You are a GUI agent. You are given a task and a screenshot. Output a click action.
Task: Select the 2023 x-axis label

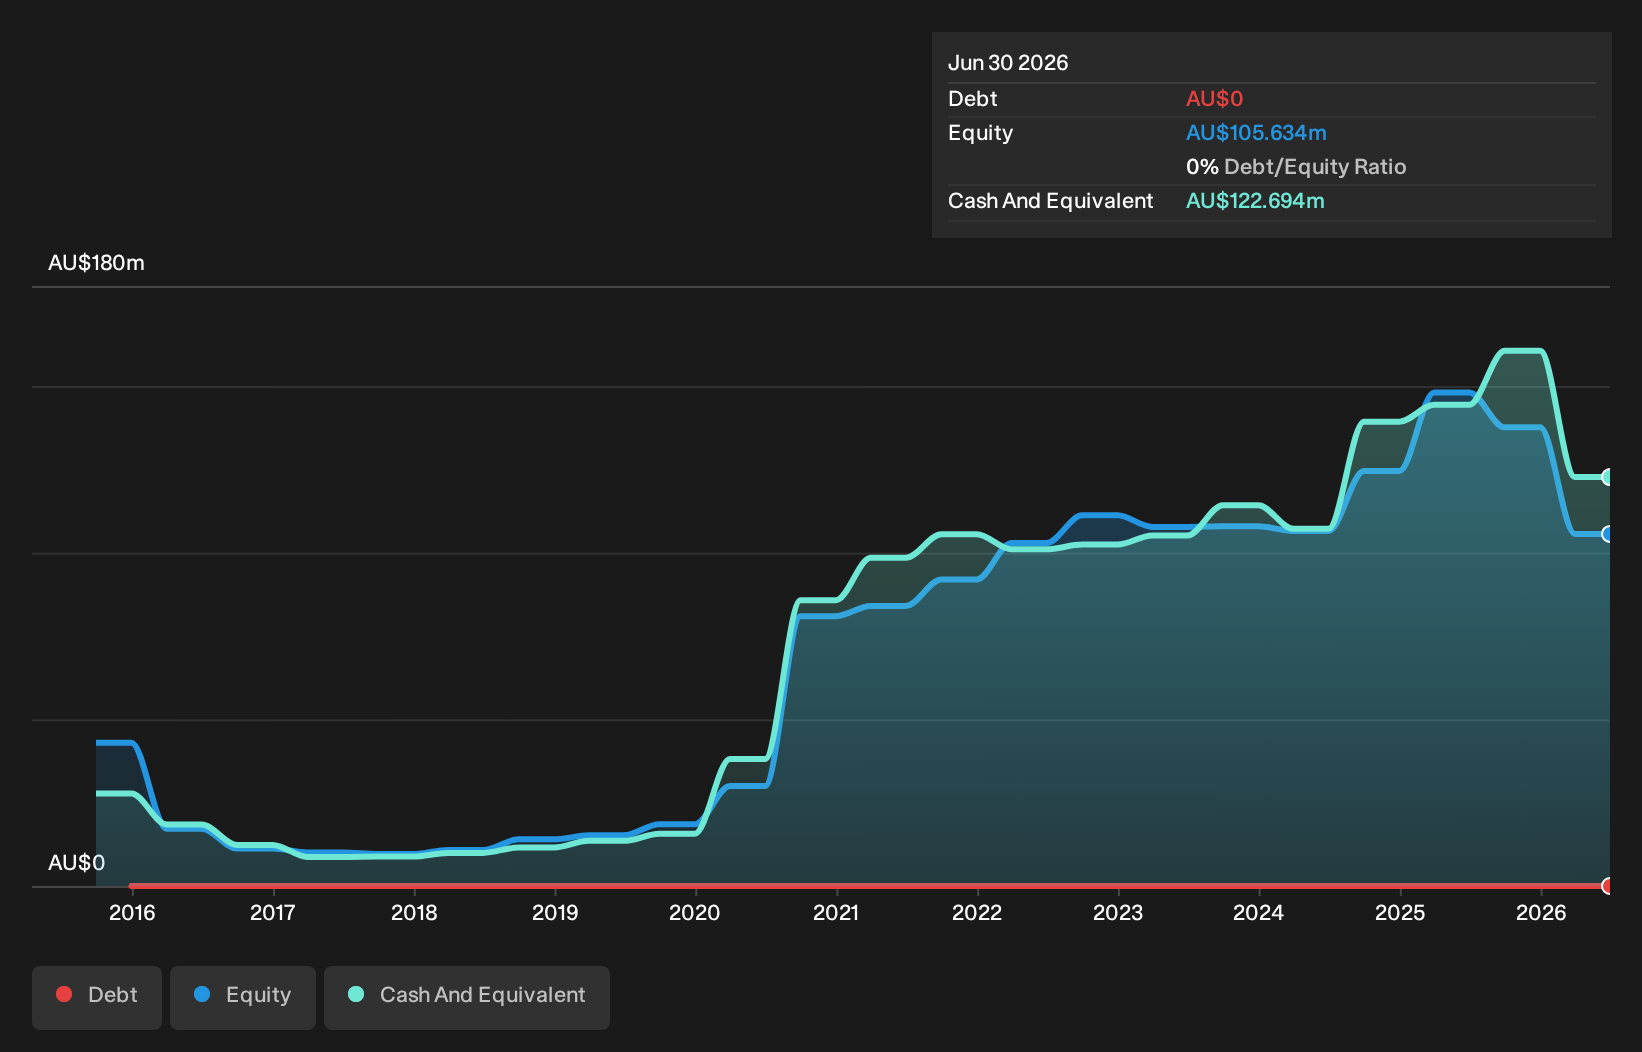point(1118,913)
